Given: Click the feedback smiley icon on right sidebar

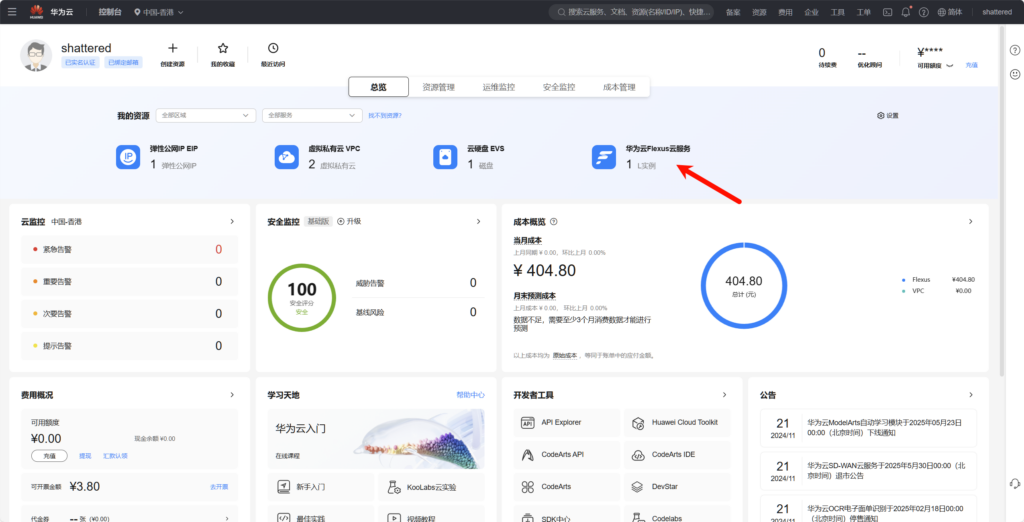Looking at the screenshot, I should pos(1014,74).
